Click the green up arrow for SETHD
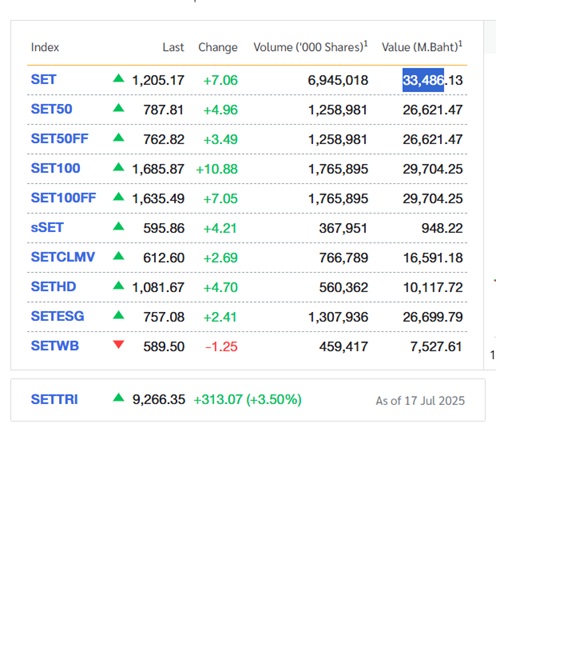The image size is (570, 653). (x=119, y=285)
